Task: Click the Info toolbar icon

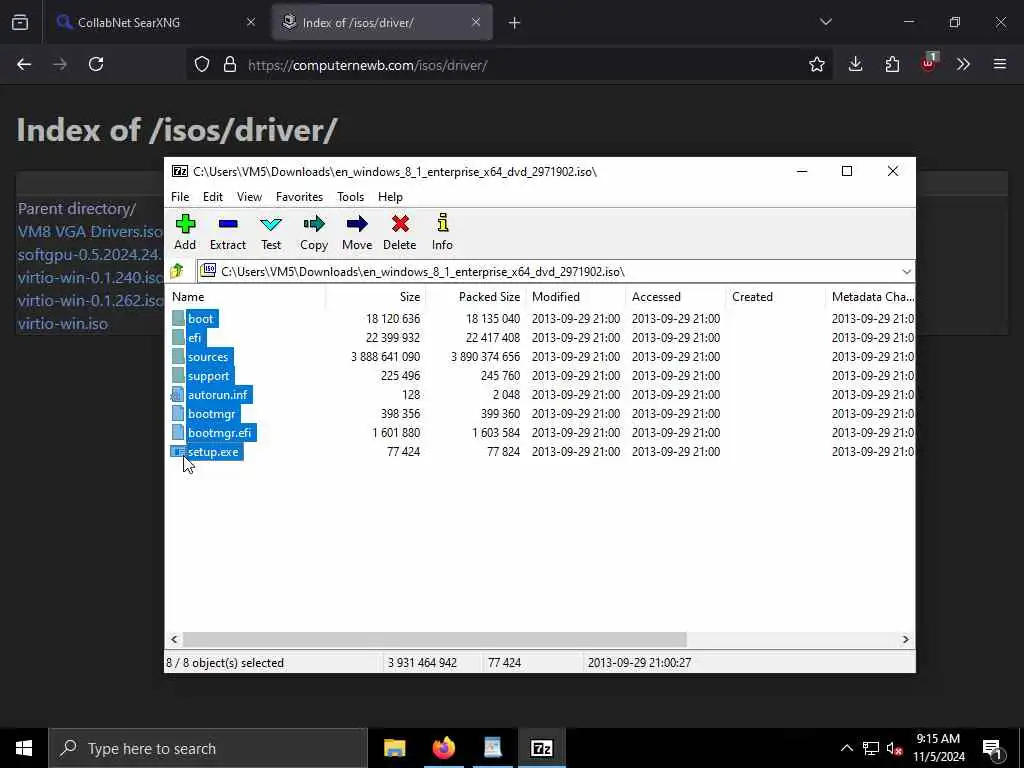Action: click(x=443, y=223)
